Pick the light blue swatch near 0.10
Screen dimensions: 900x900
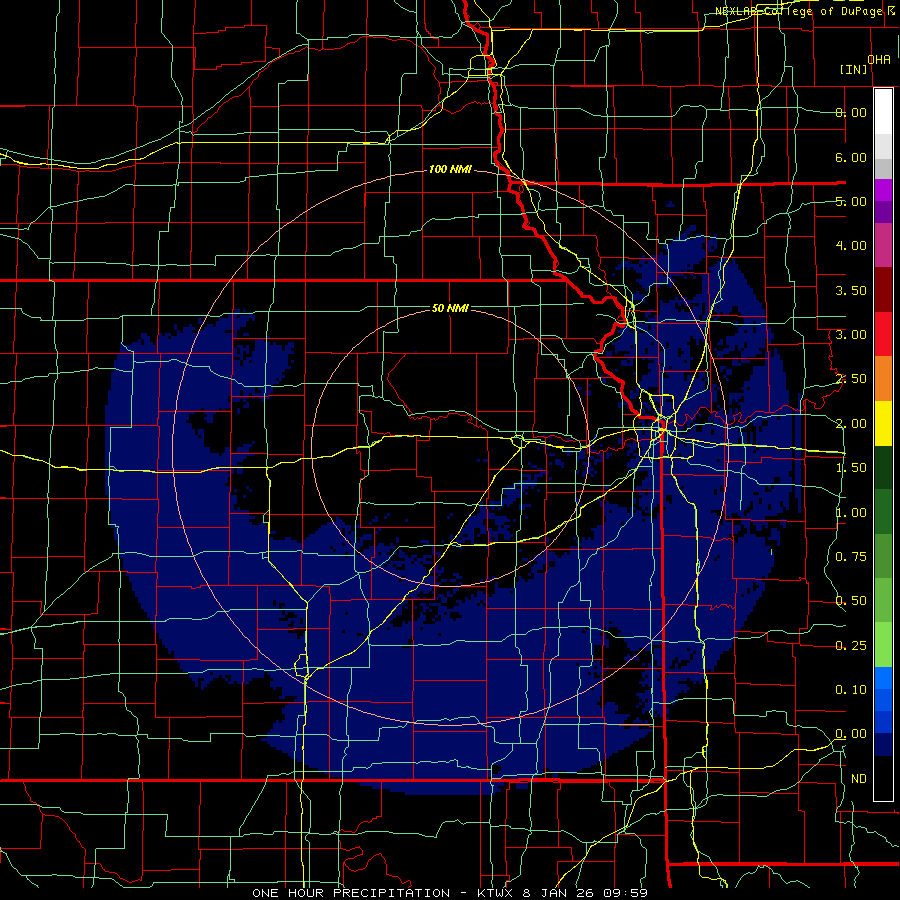point(883,678)
